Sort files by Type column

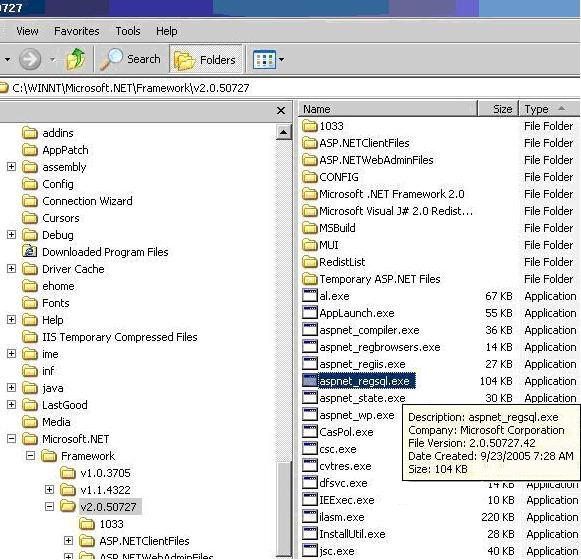point(550,109)
